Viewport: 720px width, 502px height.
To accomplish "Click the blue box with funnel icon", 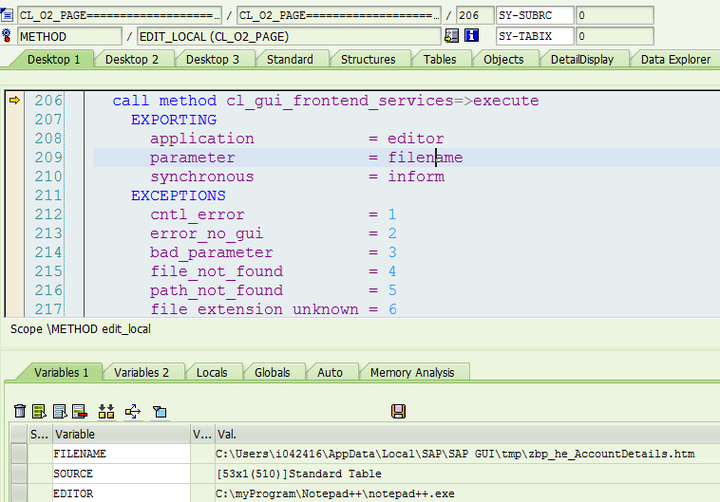I will (159, 411).
